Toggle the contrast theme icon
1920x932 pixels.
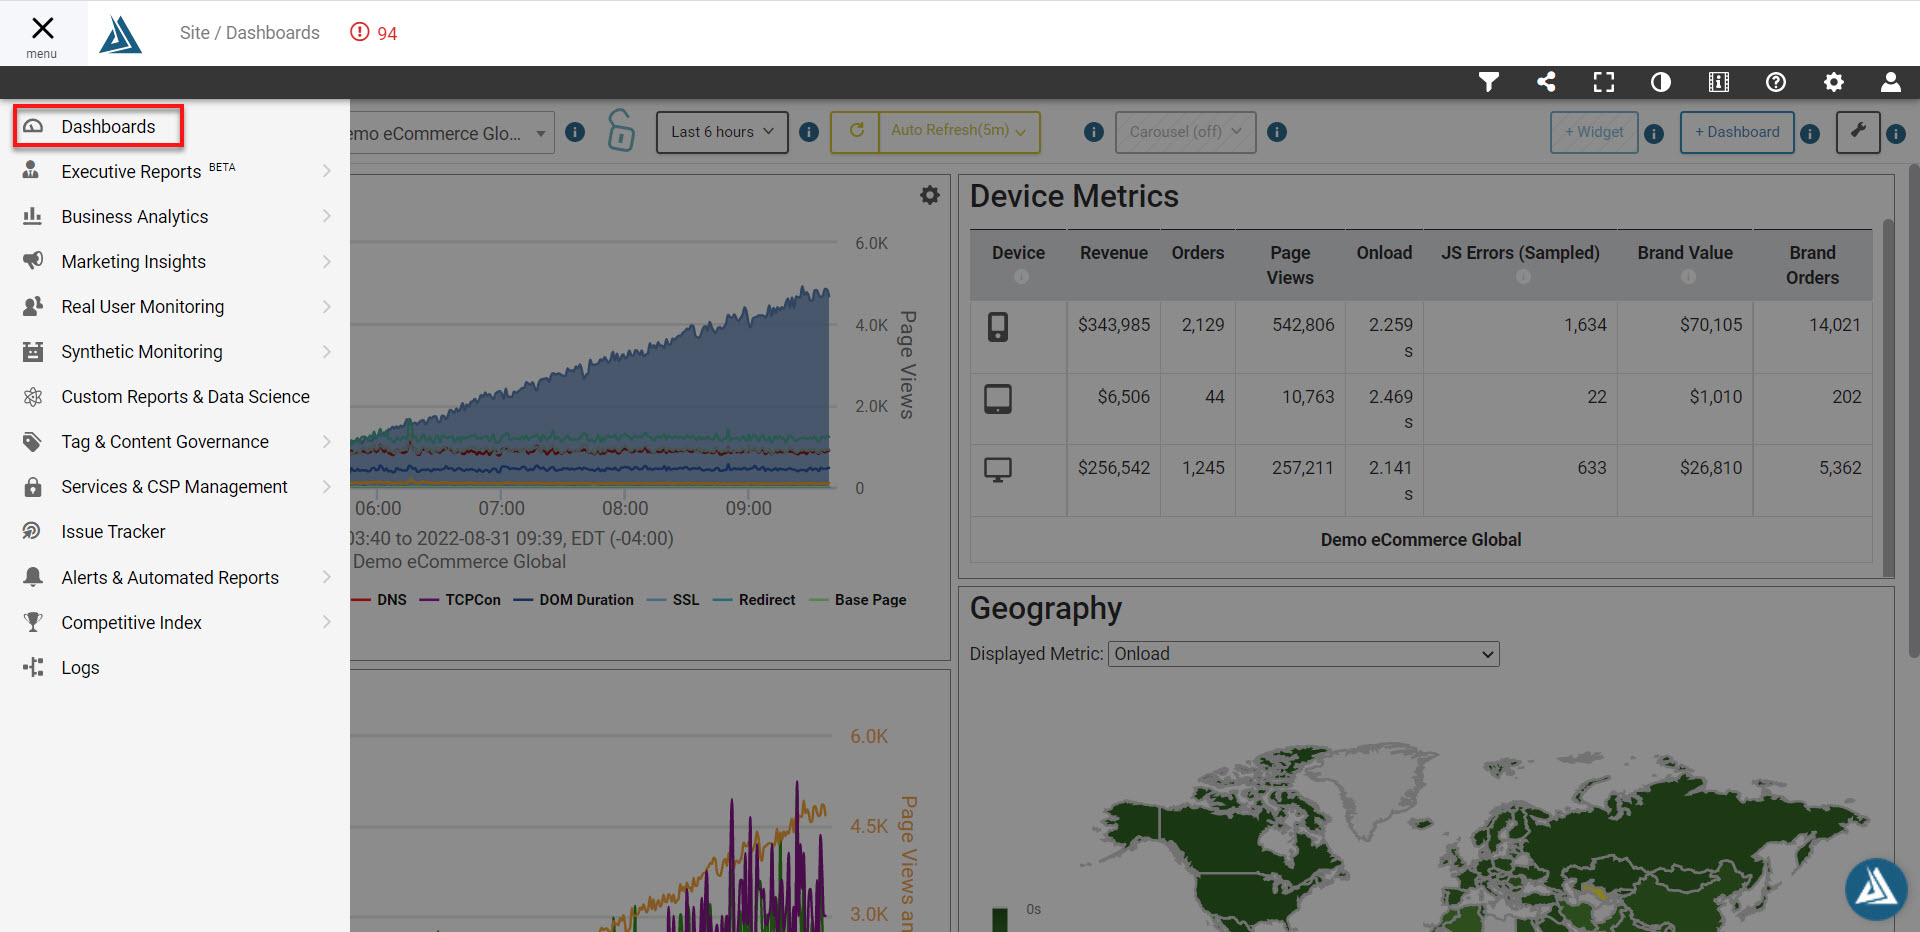[x=1661, y=82]
